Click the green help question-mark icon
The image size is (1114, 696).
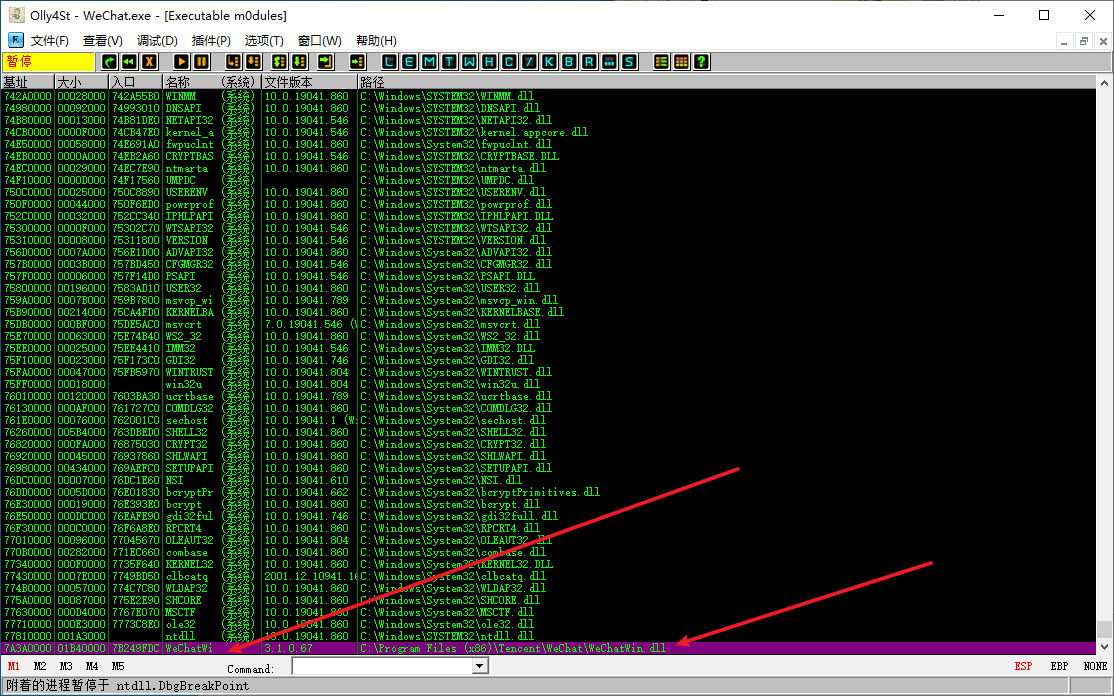(x=701, y=62)
